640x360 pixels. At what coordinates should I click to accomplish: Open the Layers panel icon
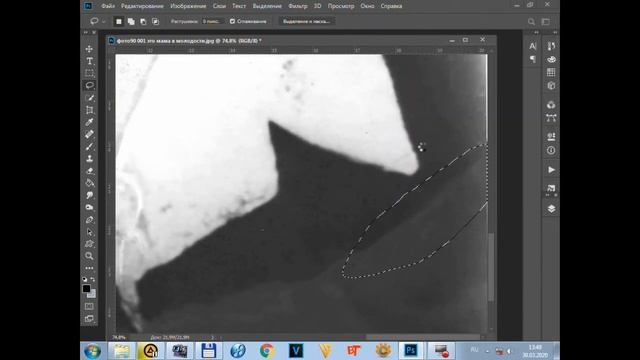pyautogui.click(x=551, y=209)
